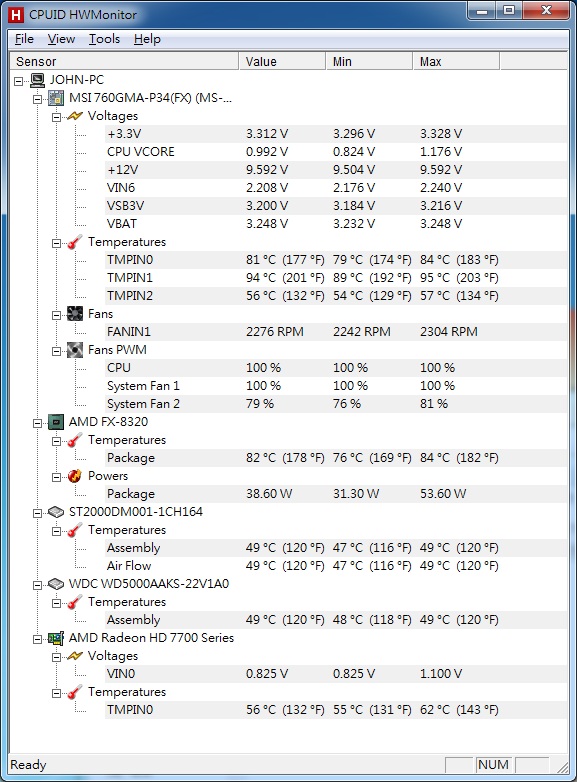Click the WDC WD5000AAKS drive icon
This screenshot has width=577, height=782.
pos(56,584)
